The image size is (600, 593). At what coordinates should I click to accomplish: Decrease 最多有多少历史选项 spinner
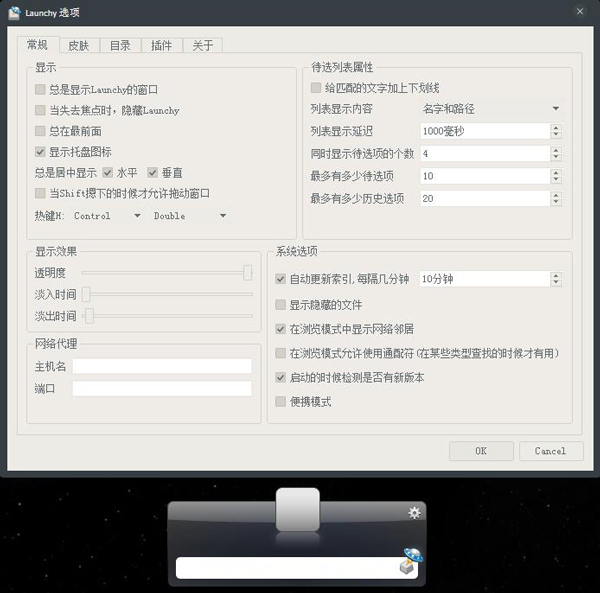point(556,202)
